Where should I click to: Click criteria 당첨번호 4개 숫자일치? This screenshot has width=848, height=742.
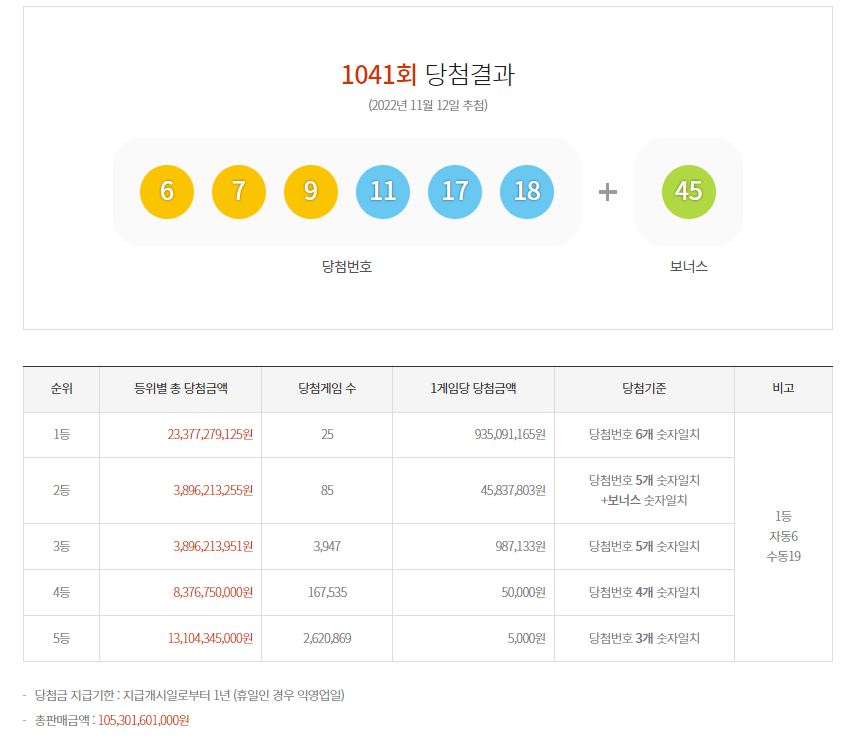(644, 592)
